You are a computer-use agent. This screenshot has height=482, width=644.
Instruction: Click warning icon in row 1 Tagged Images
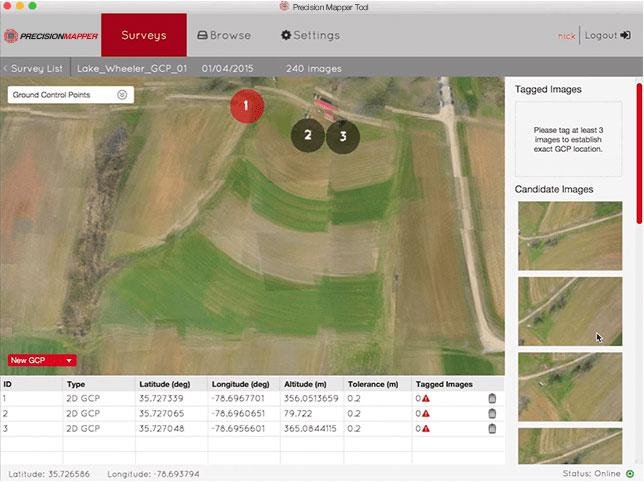click(425, 398)
